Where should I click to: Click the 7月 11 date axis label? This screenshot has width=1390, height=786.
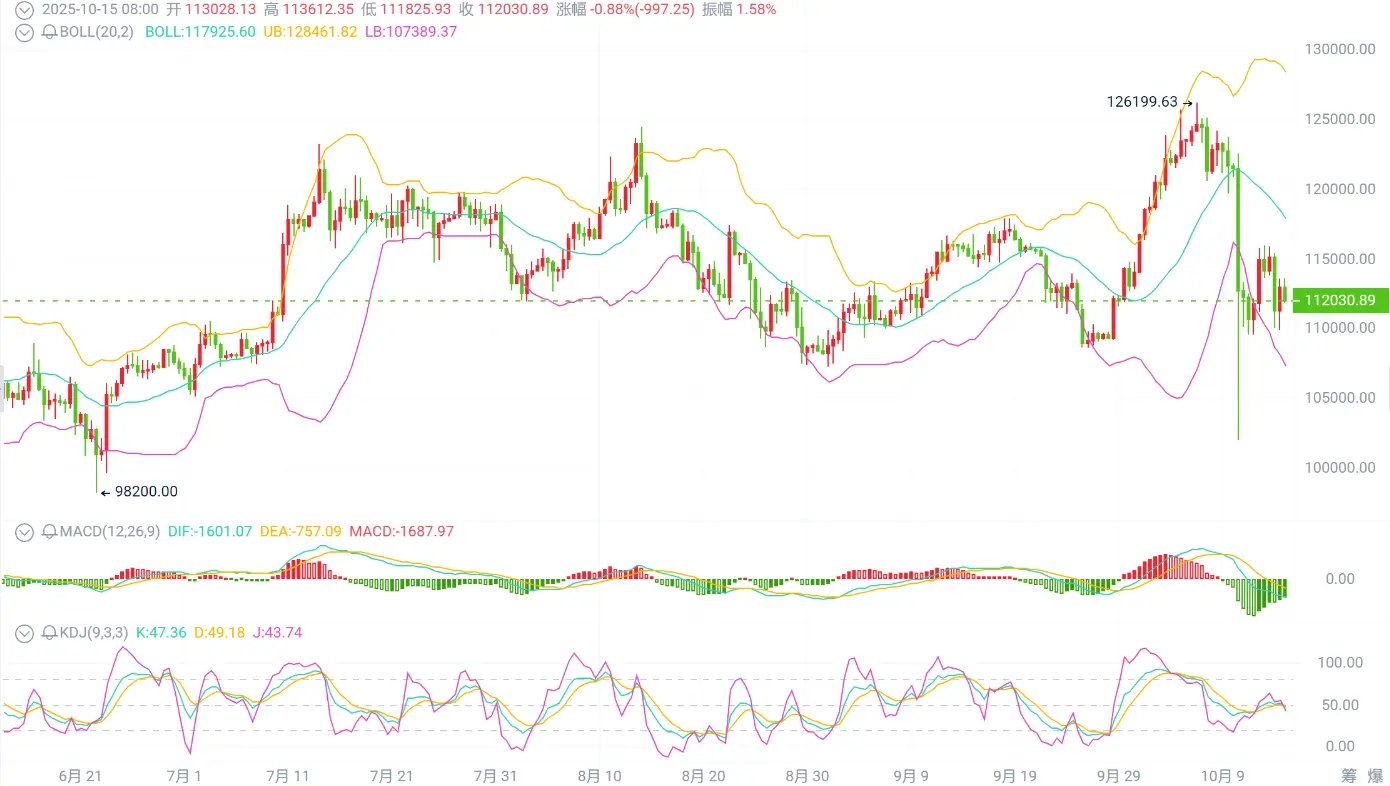pos(289,775)
